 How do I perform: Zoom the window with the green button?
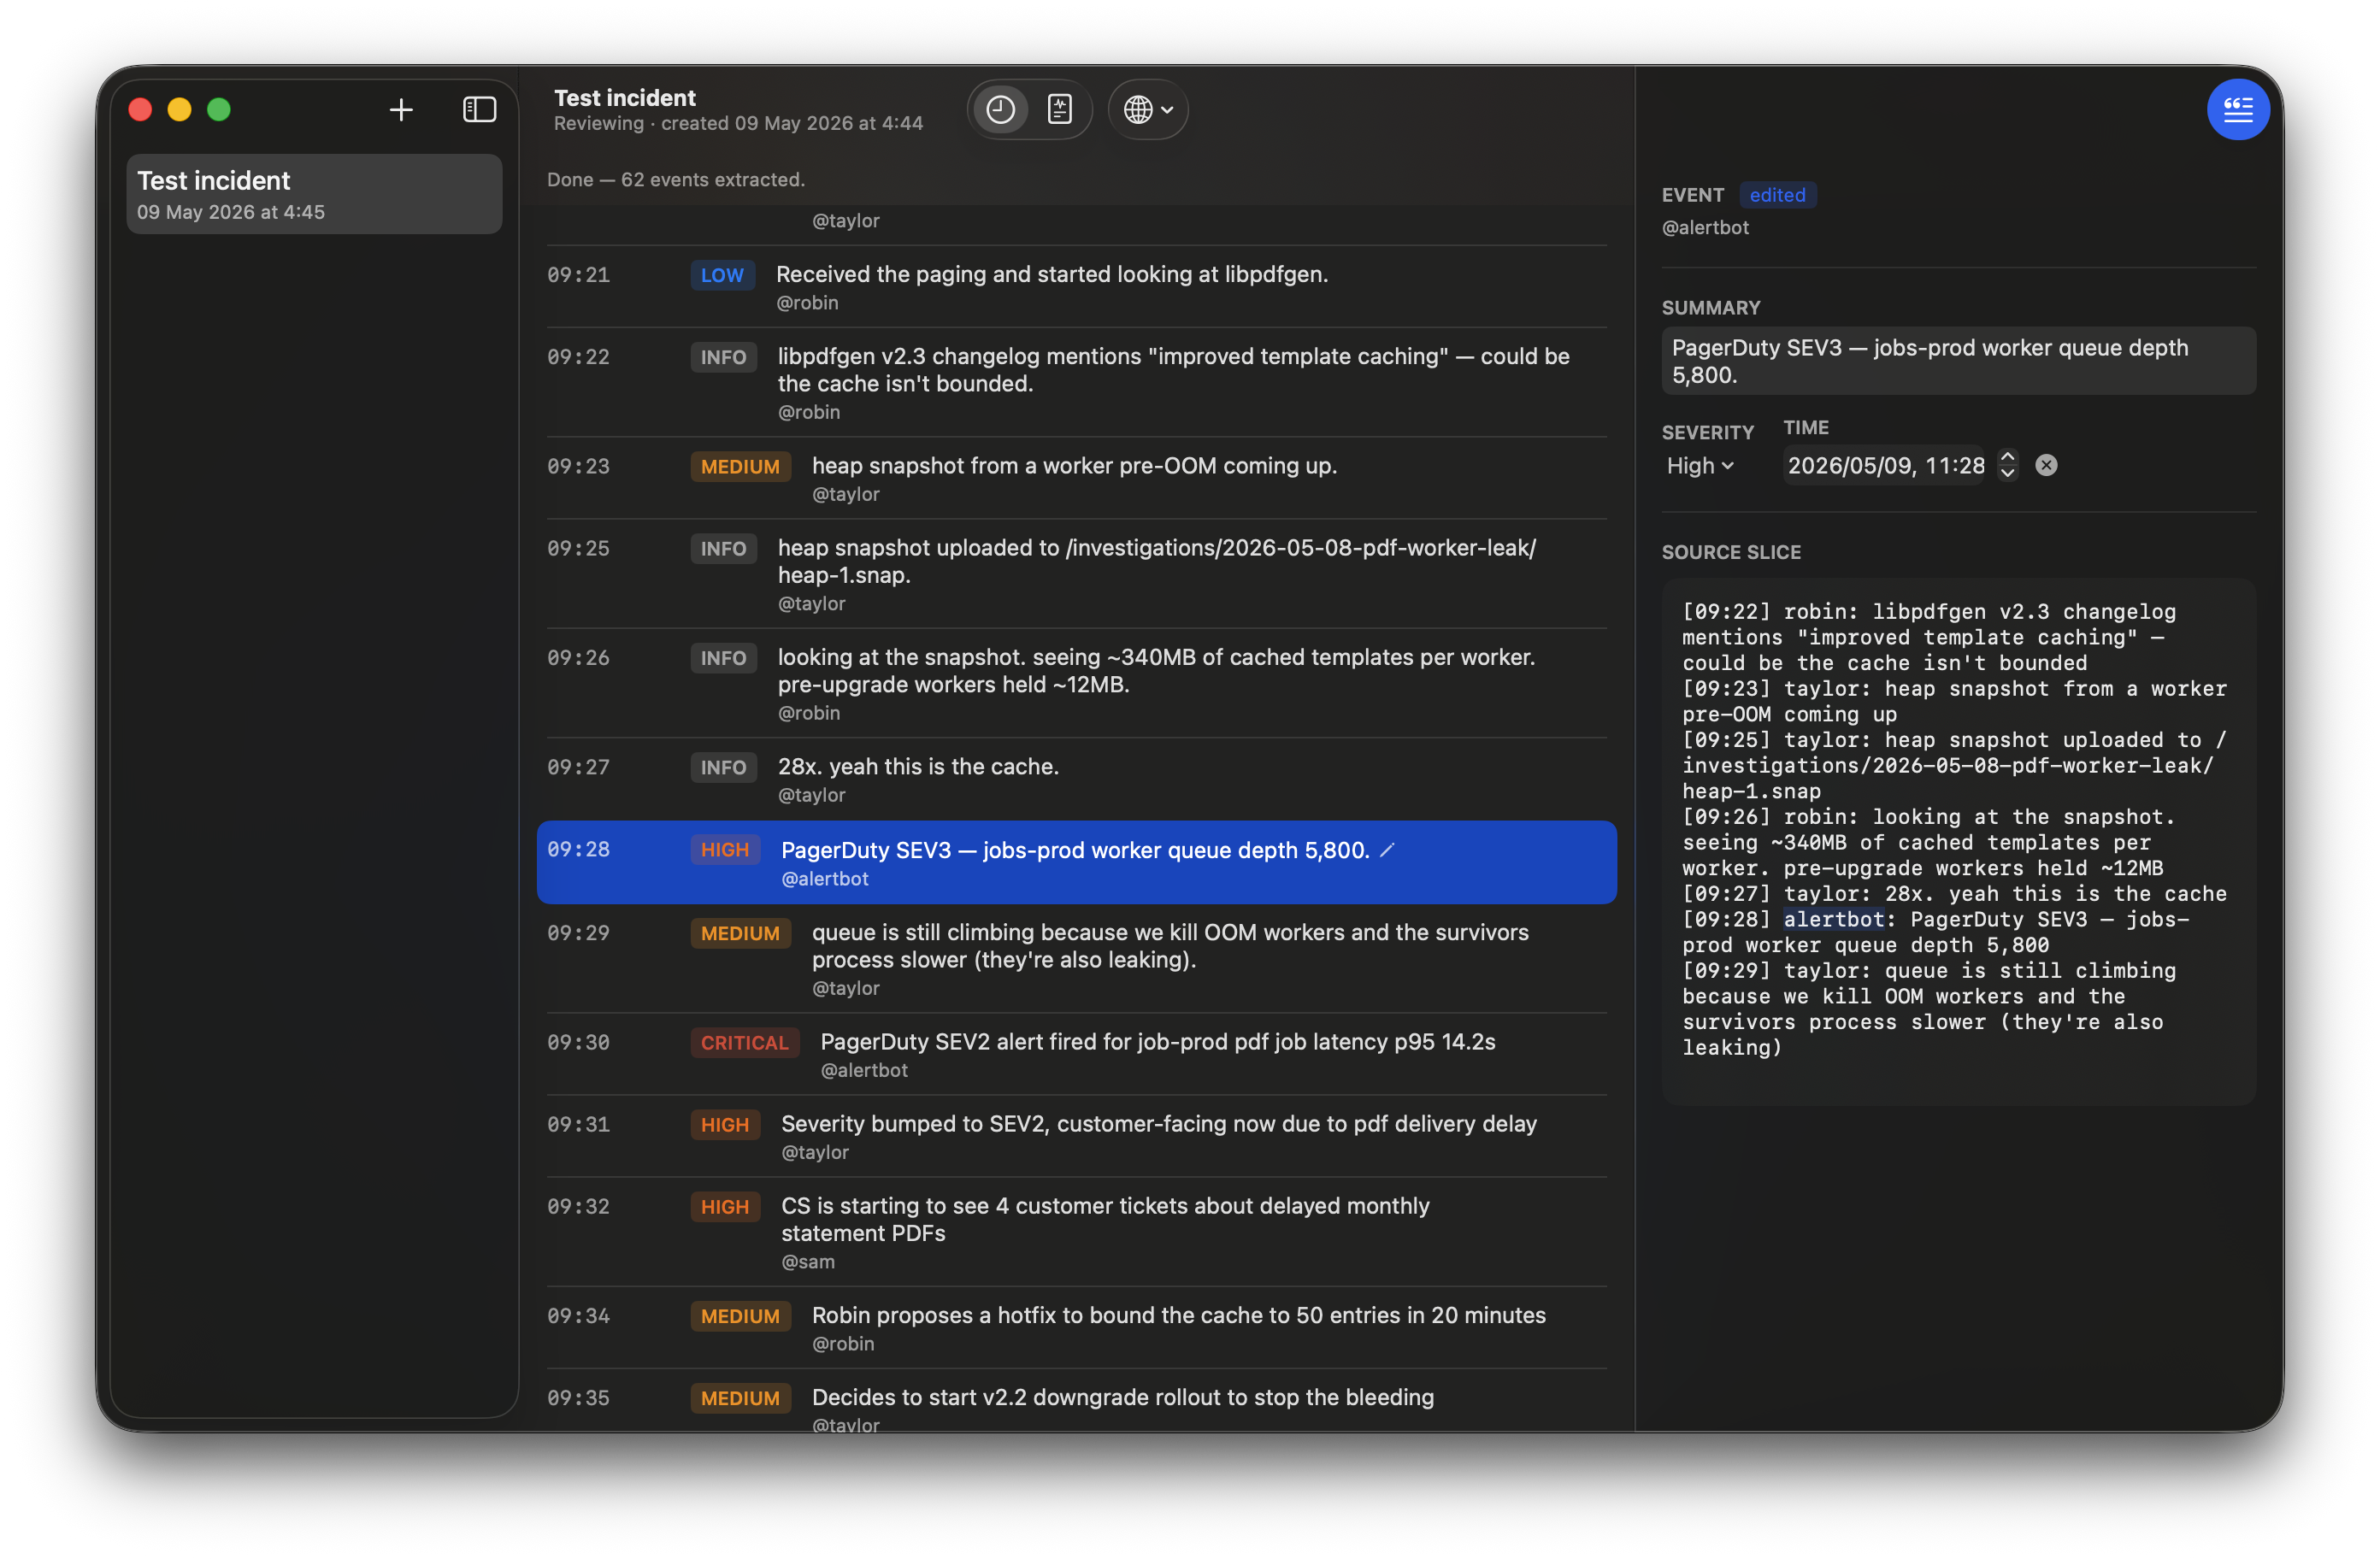[x=219, y=110]
